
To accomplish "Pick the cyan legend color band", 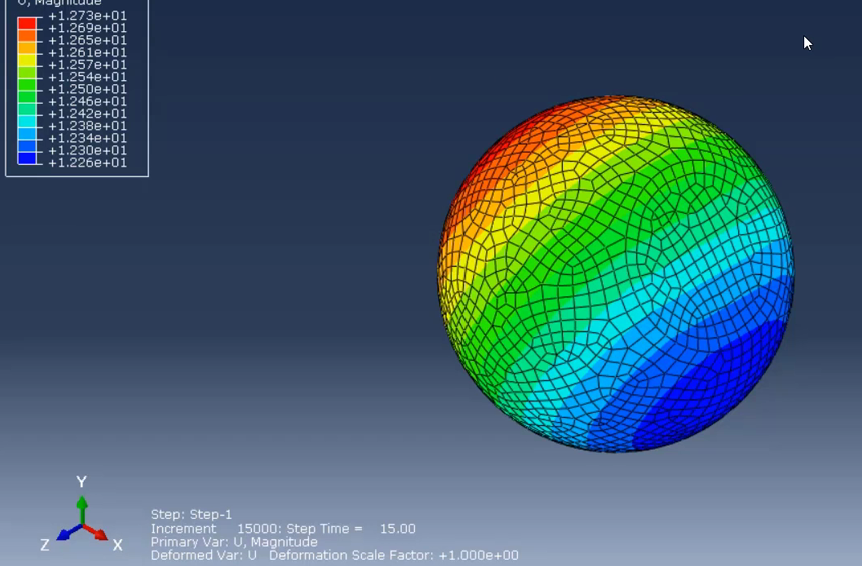I will pyautogui.click(x=27, y=120).
